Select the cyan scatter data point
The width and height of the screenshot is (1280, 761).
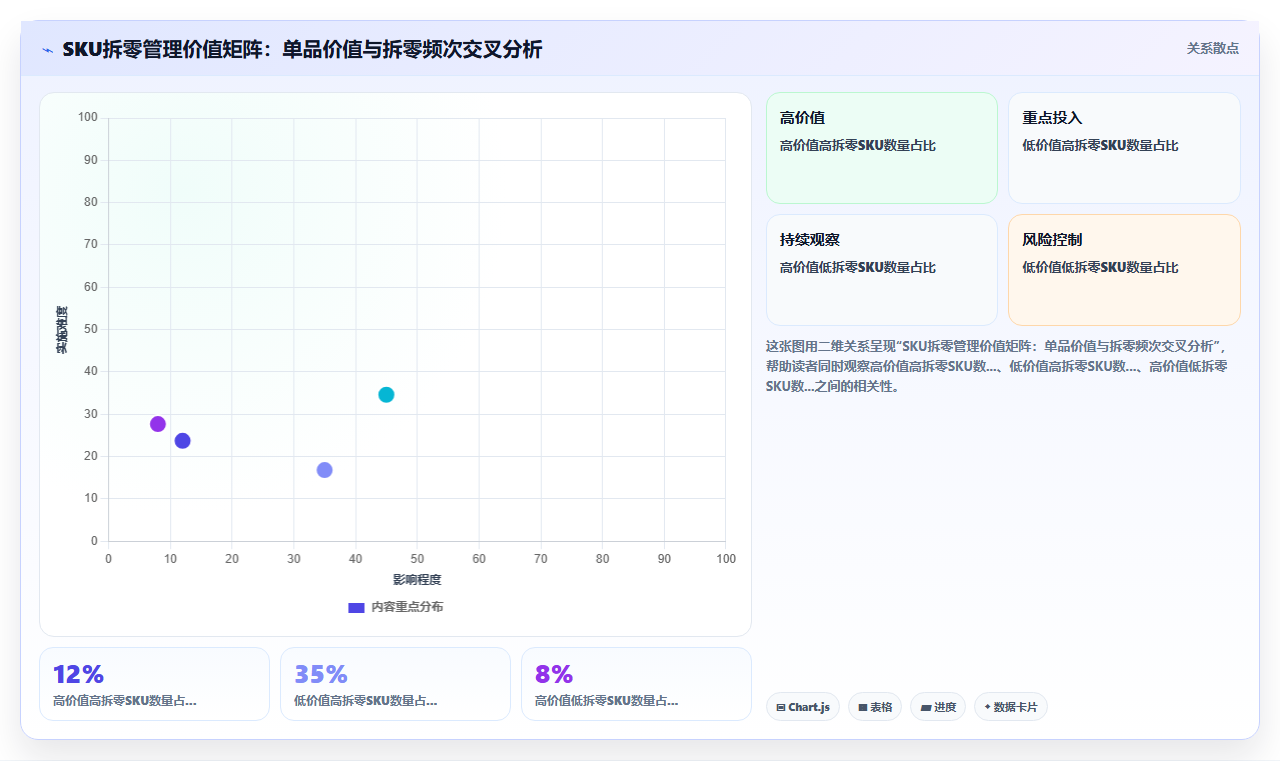point(386,395)
